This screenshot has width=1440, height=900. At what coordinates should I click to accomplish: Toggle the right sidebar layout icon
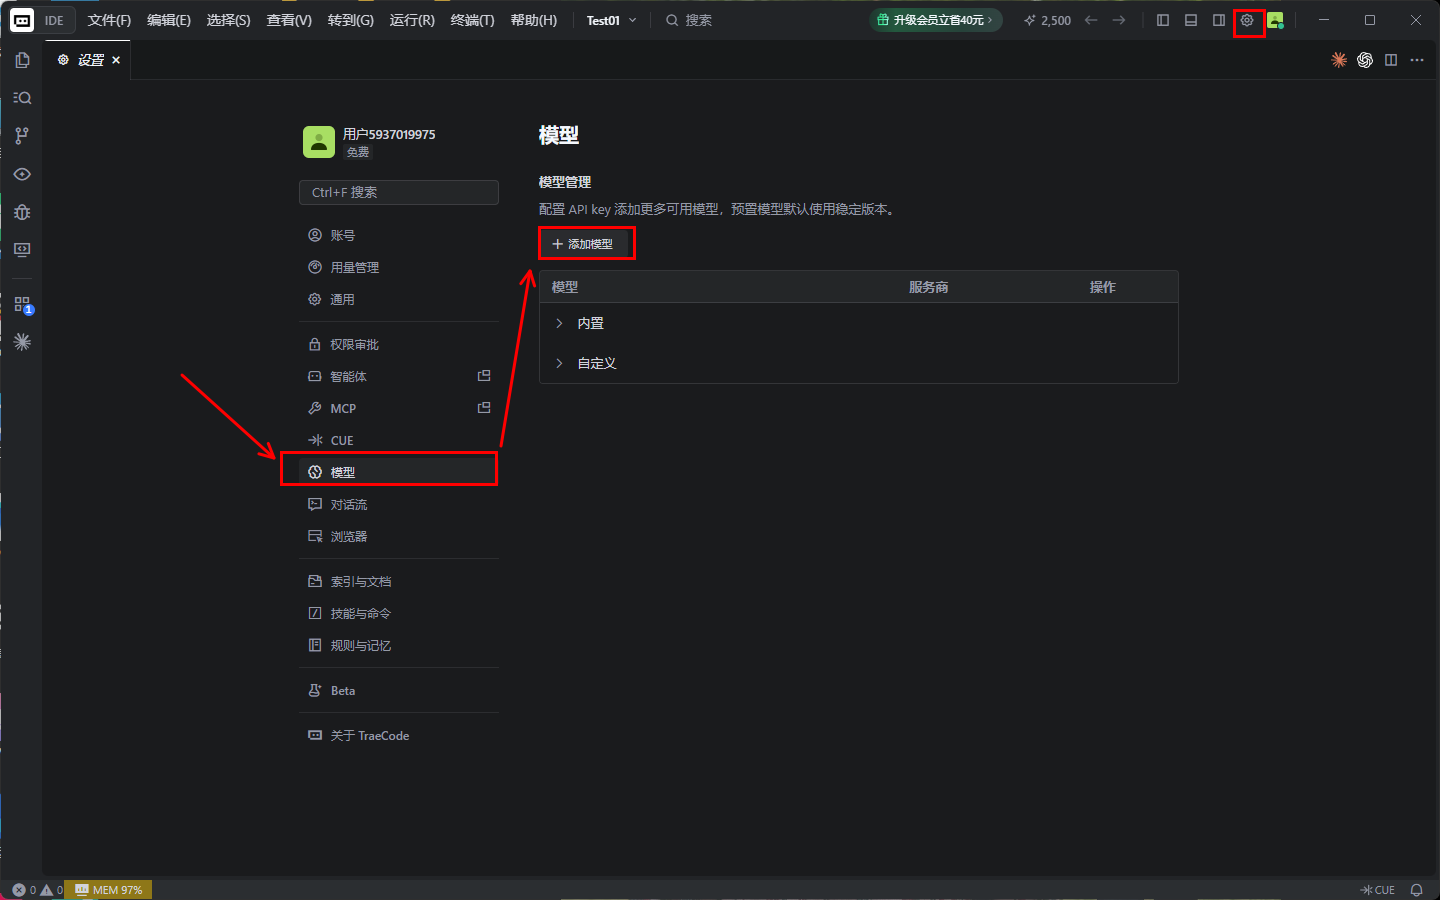coord(1219,20)
